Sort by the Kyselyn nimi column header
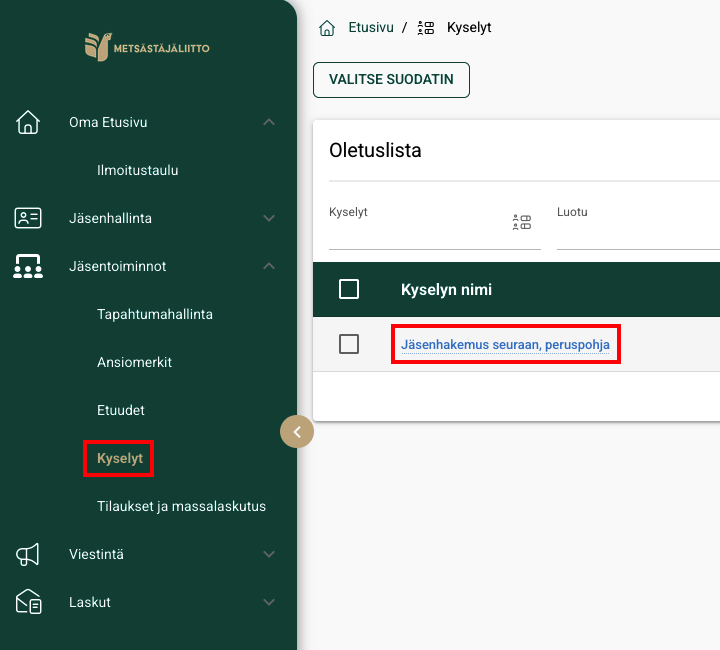Image resolution: width=720 pixels, height=650 pixels. click(446, 290)
